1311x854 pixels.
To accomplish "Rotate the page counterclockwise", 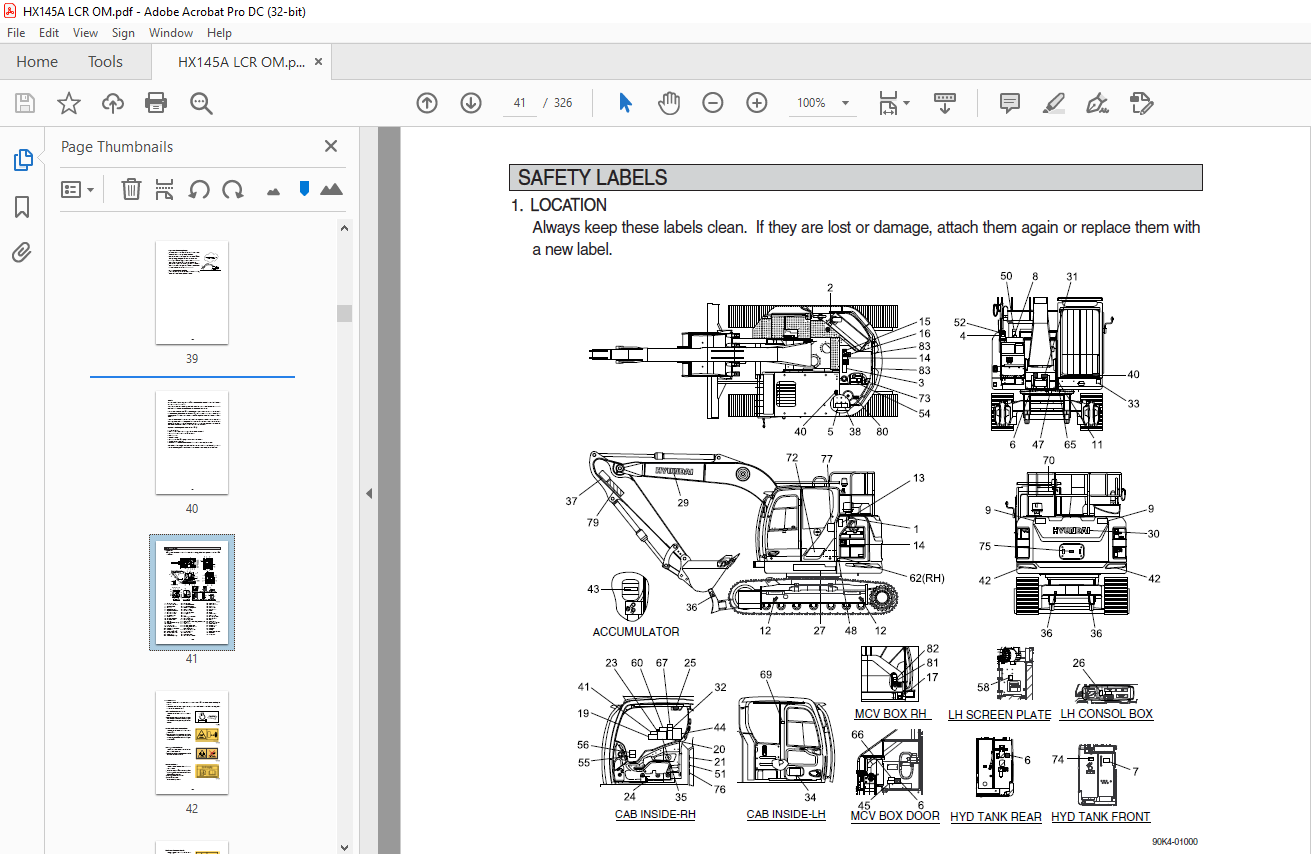I will [199, 189].
